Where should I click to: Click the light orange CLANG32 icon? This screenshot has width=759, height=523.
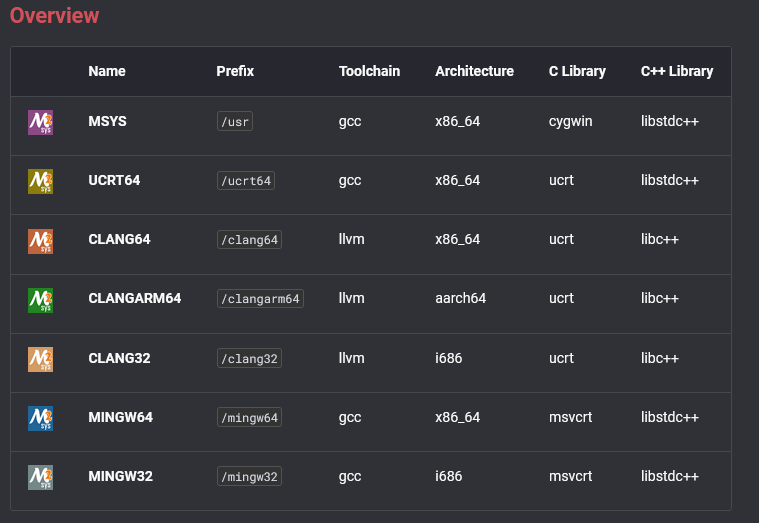tap(40, 359)
